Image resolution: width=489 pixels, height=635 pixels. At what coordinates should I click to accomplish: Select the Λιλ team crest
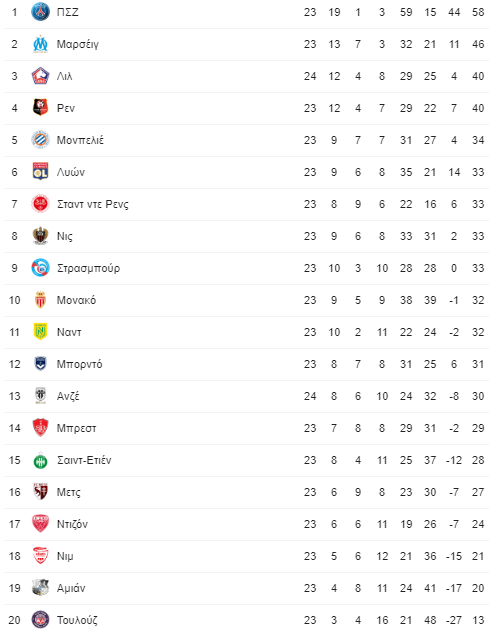coord(41,76)
